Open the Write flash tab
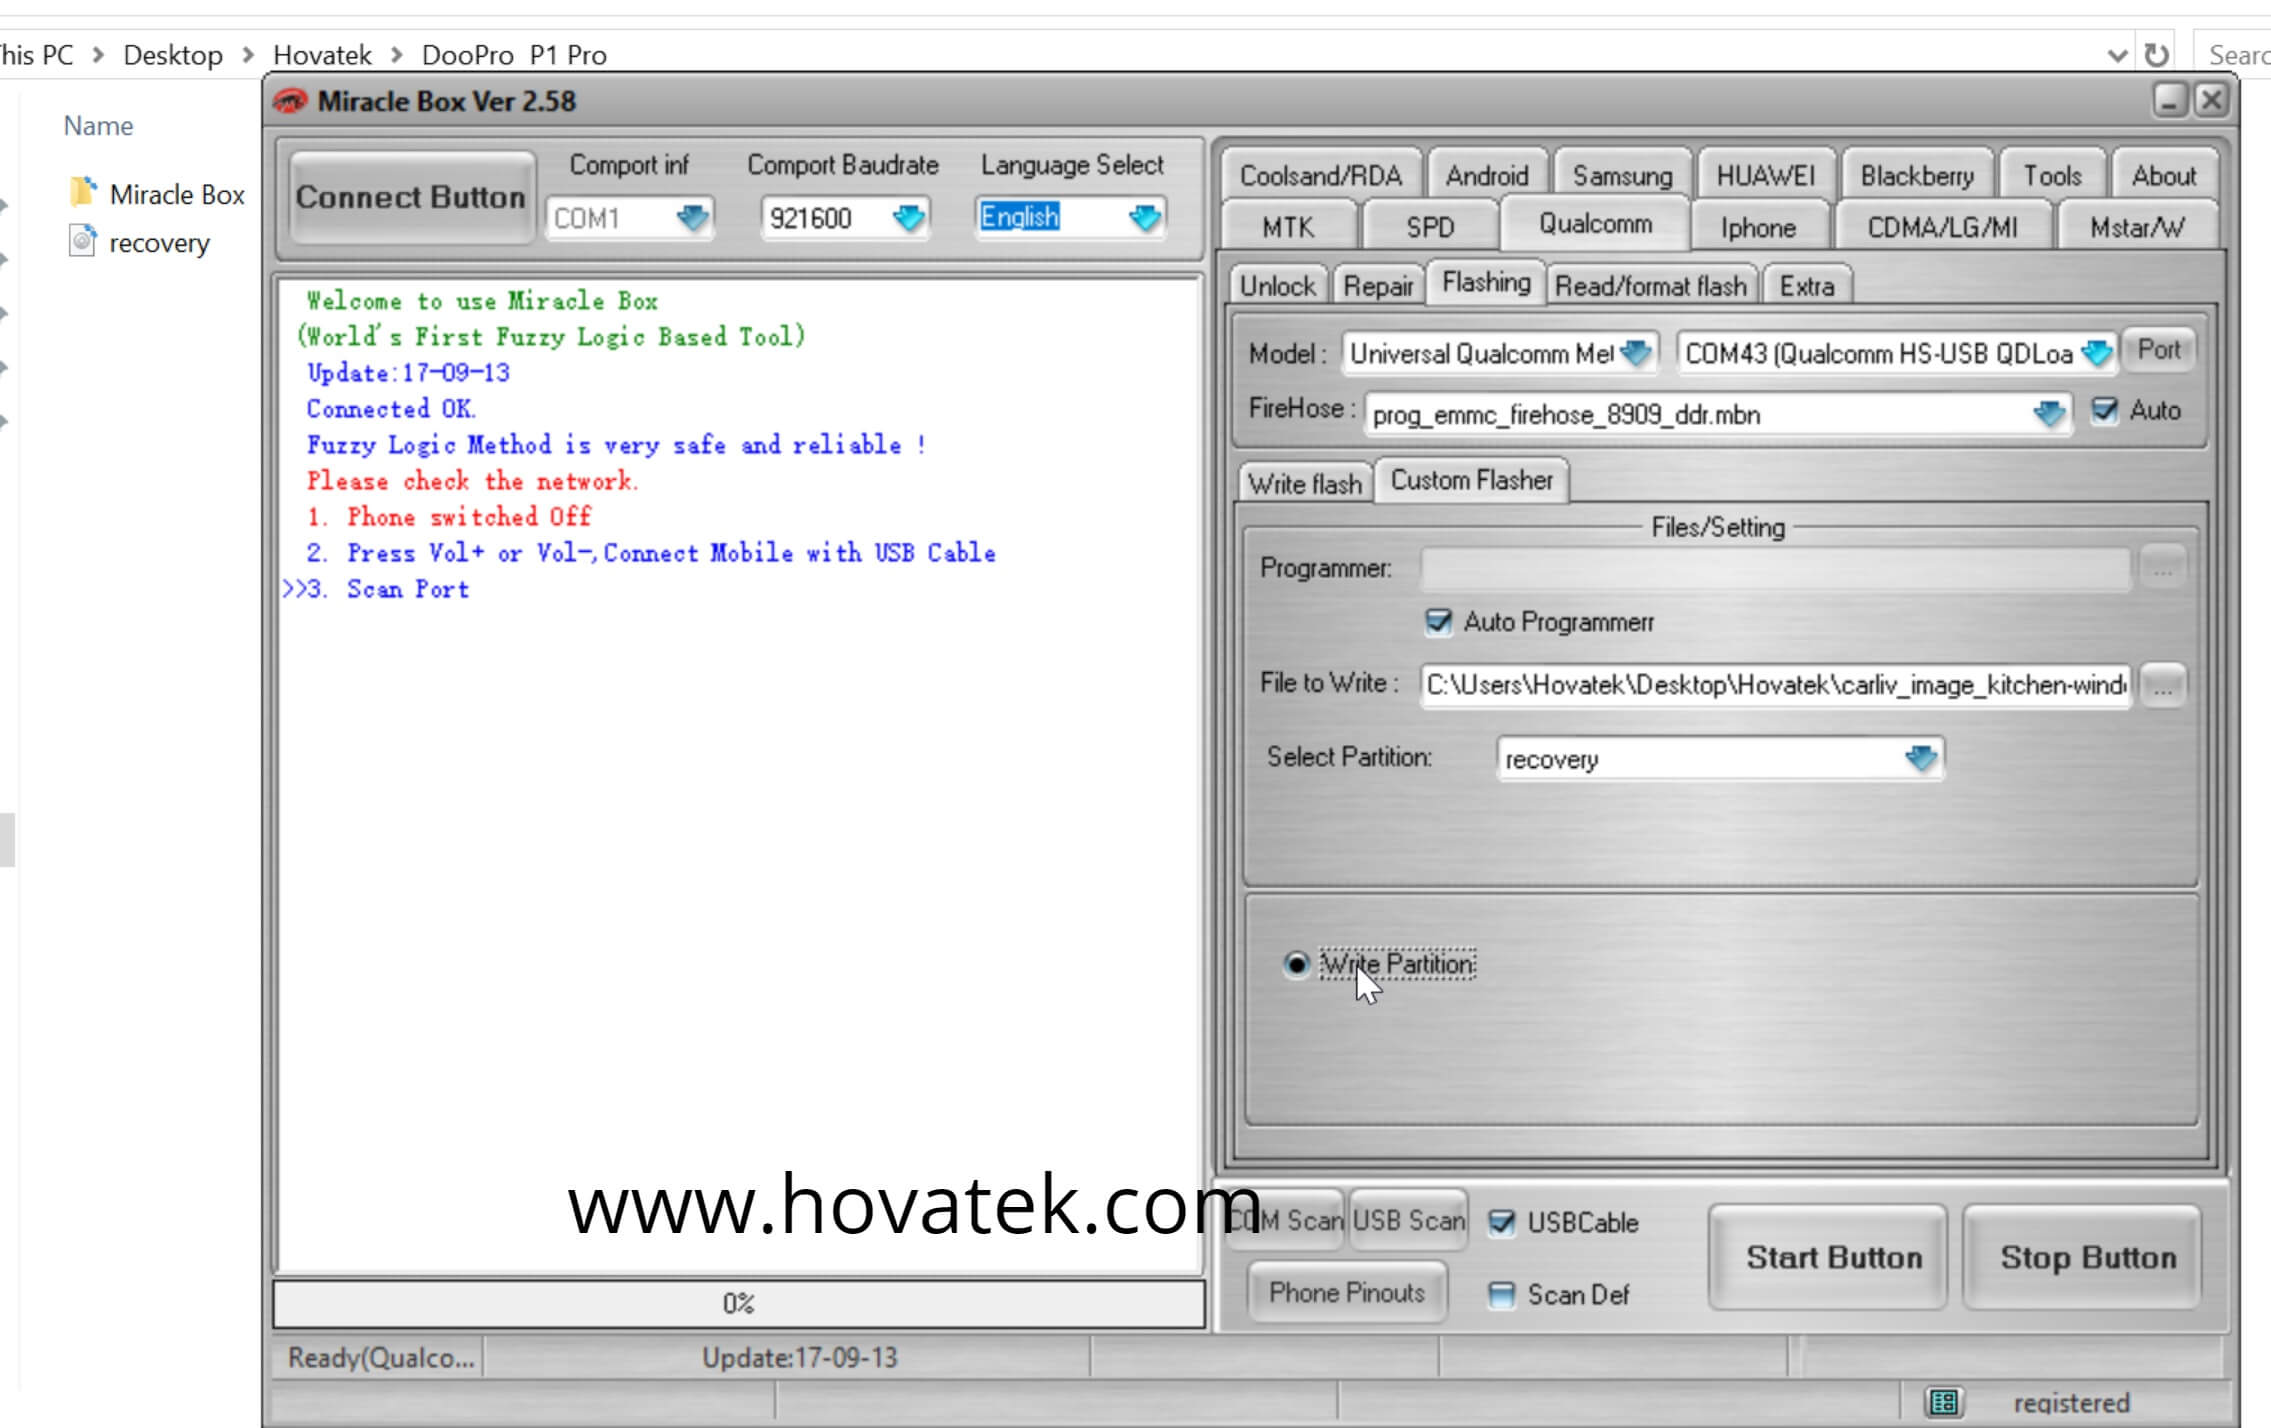This screenshot has height=1428, width=2271. tap(1304, 484)
